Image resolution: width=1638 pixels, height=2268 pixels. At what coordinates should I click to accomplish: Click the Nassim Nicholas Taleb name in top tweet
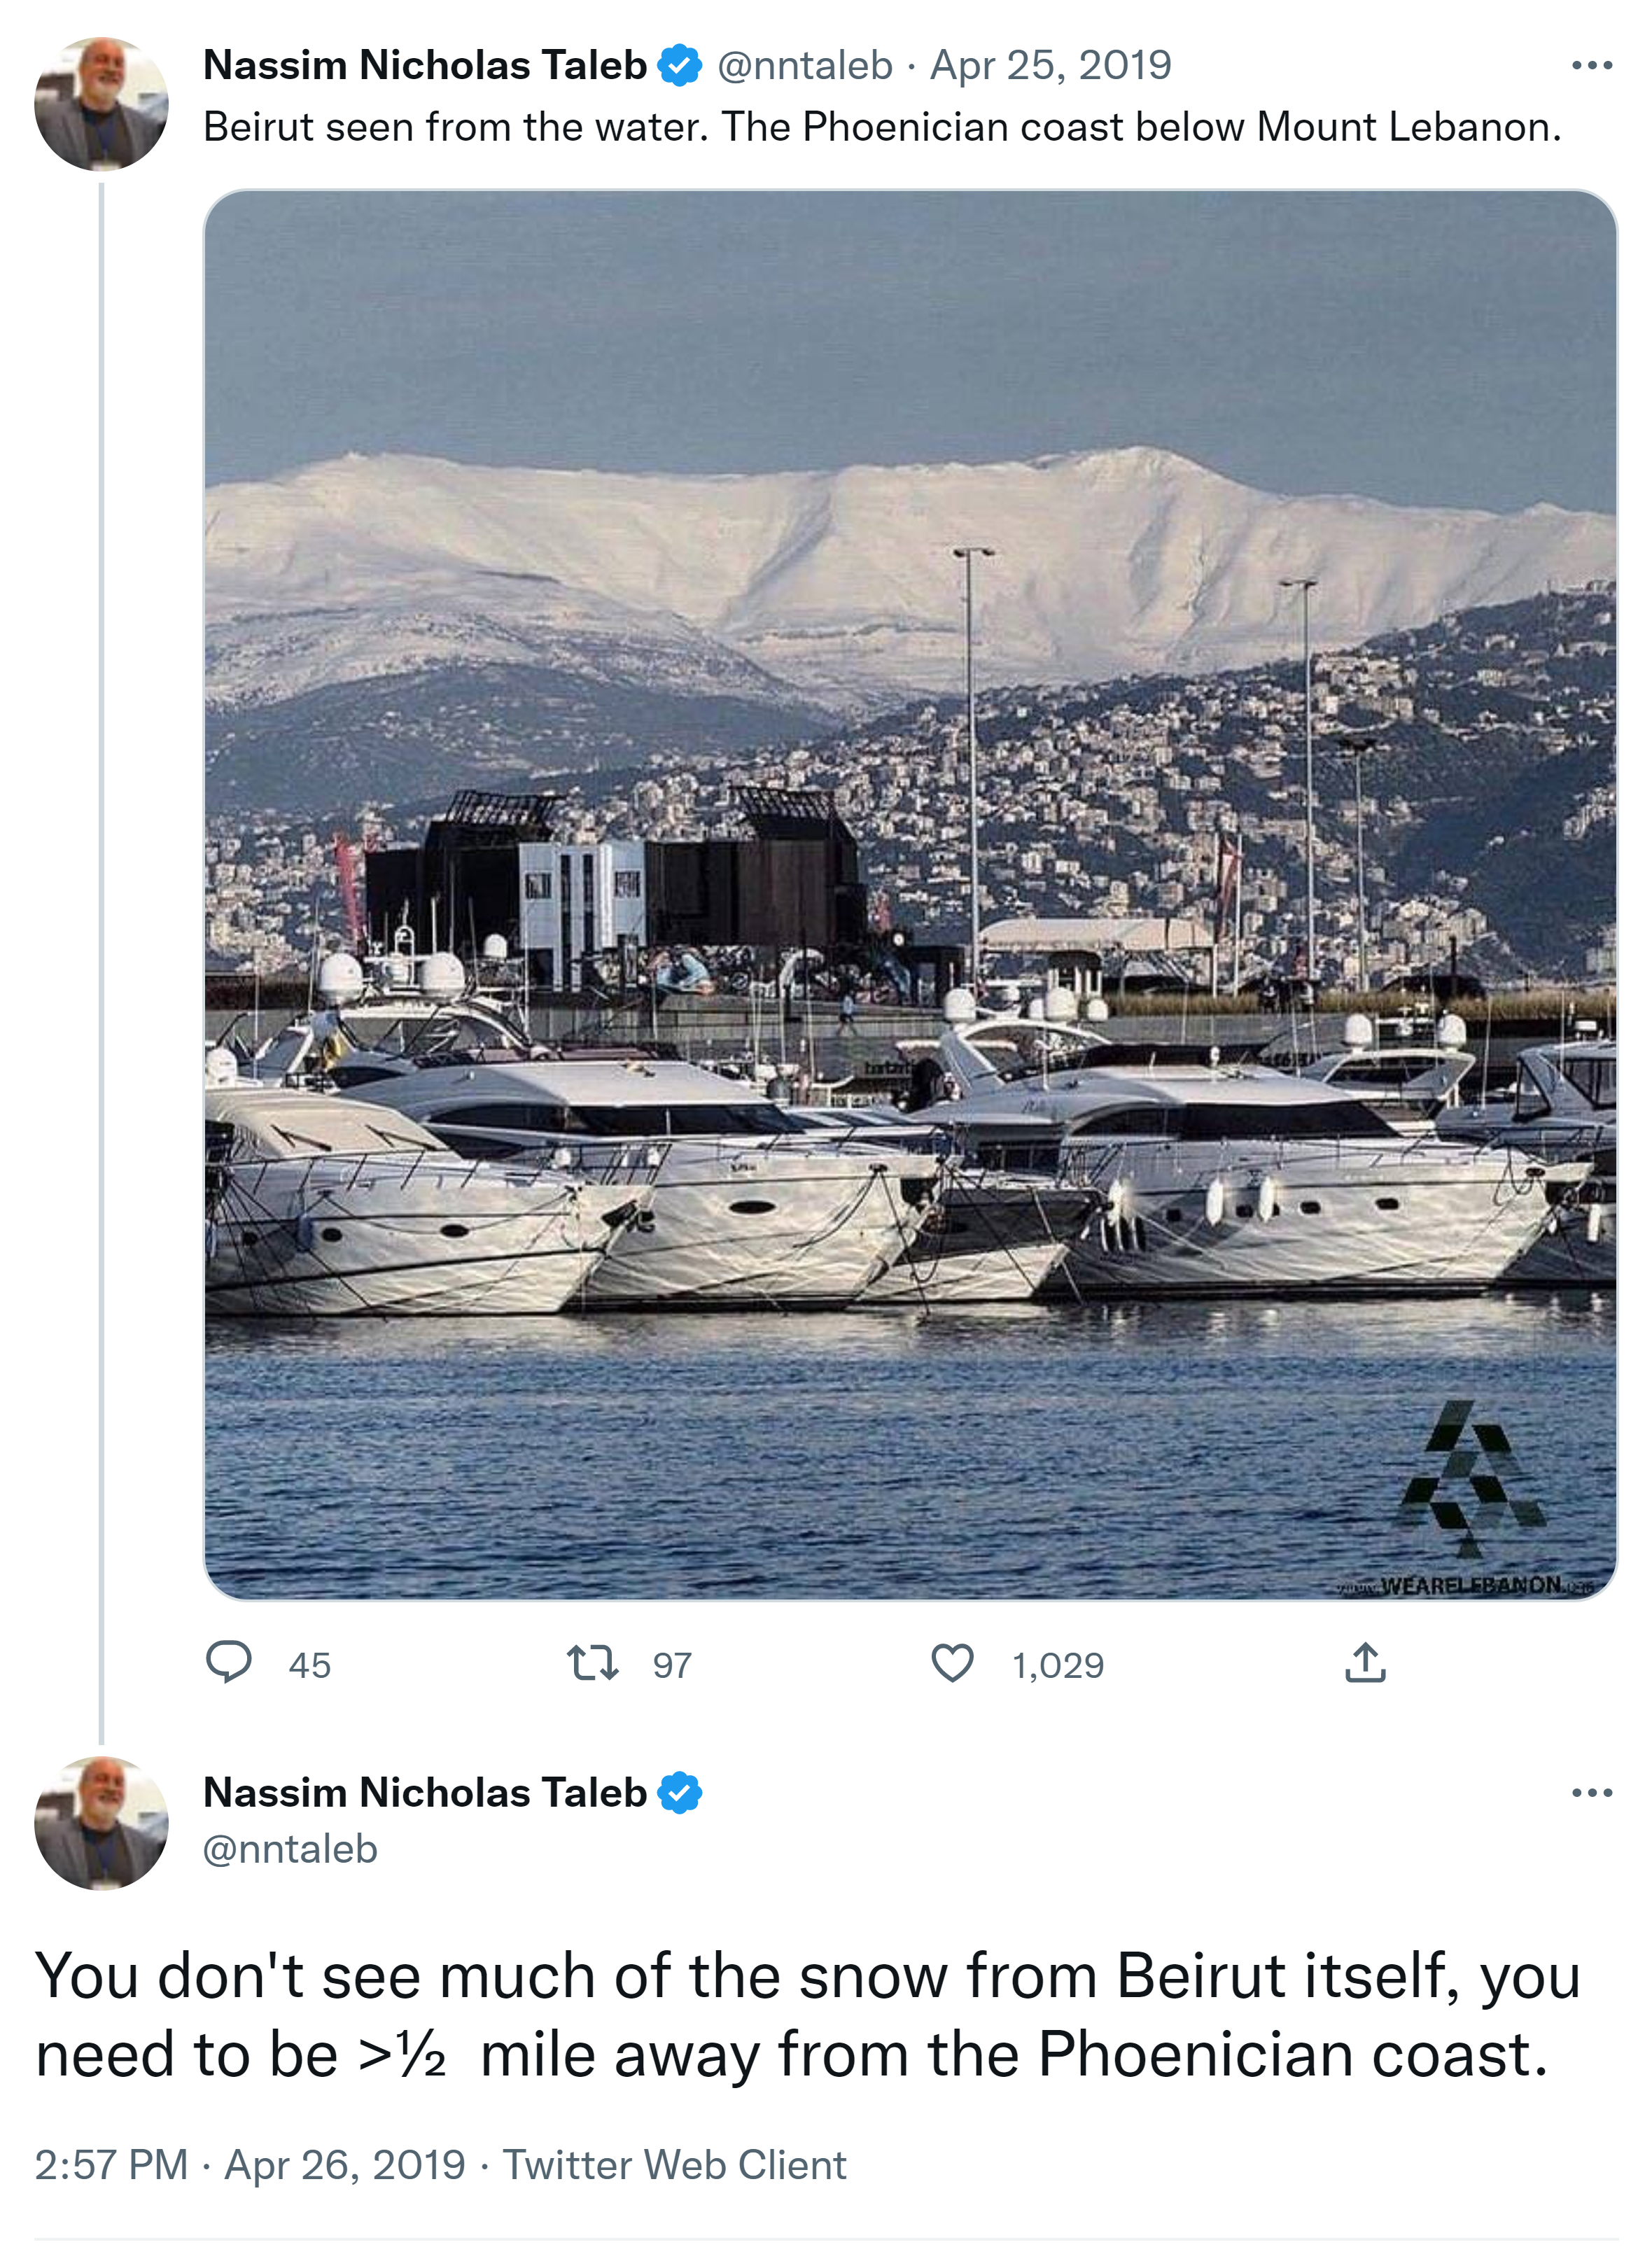425,66
